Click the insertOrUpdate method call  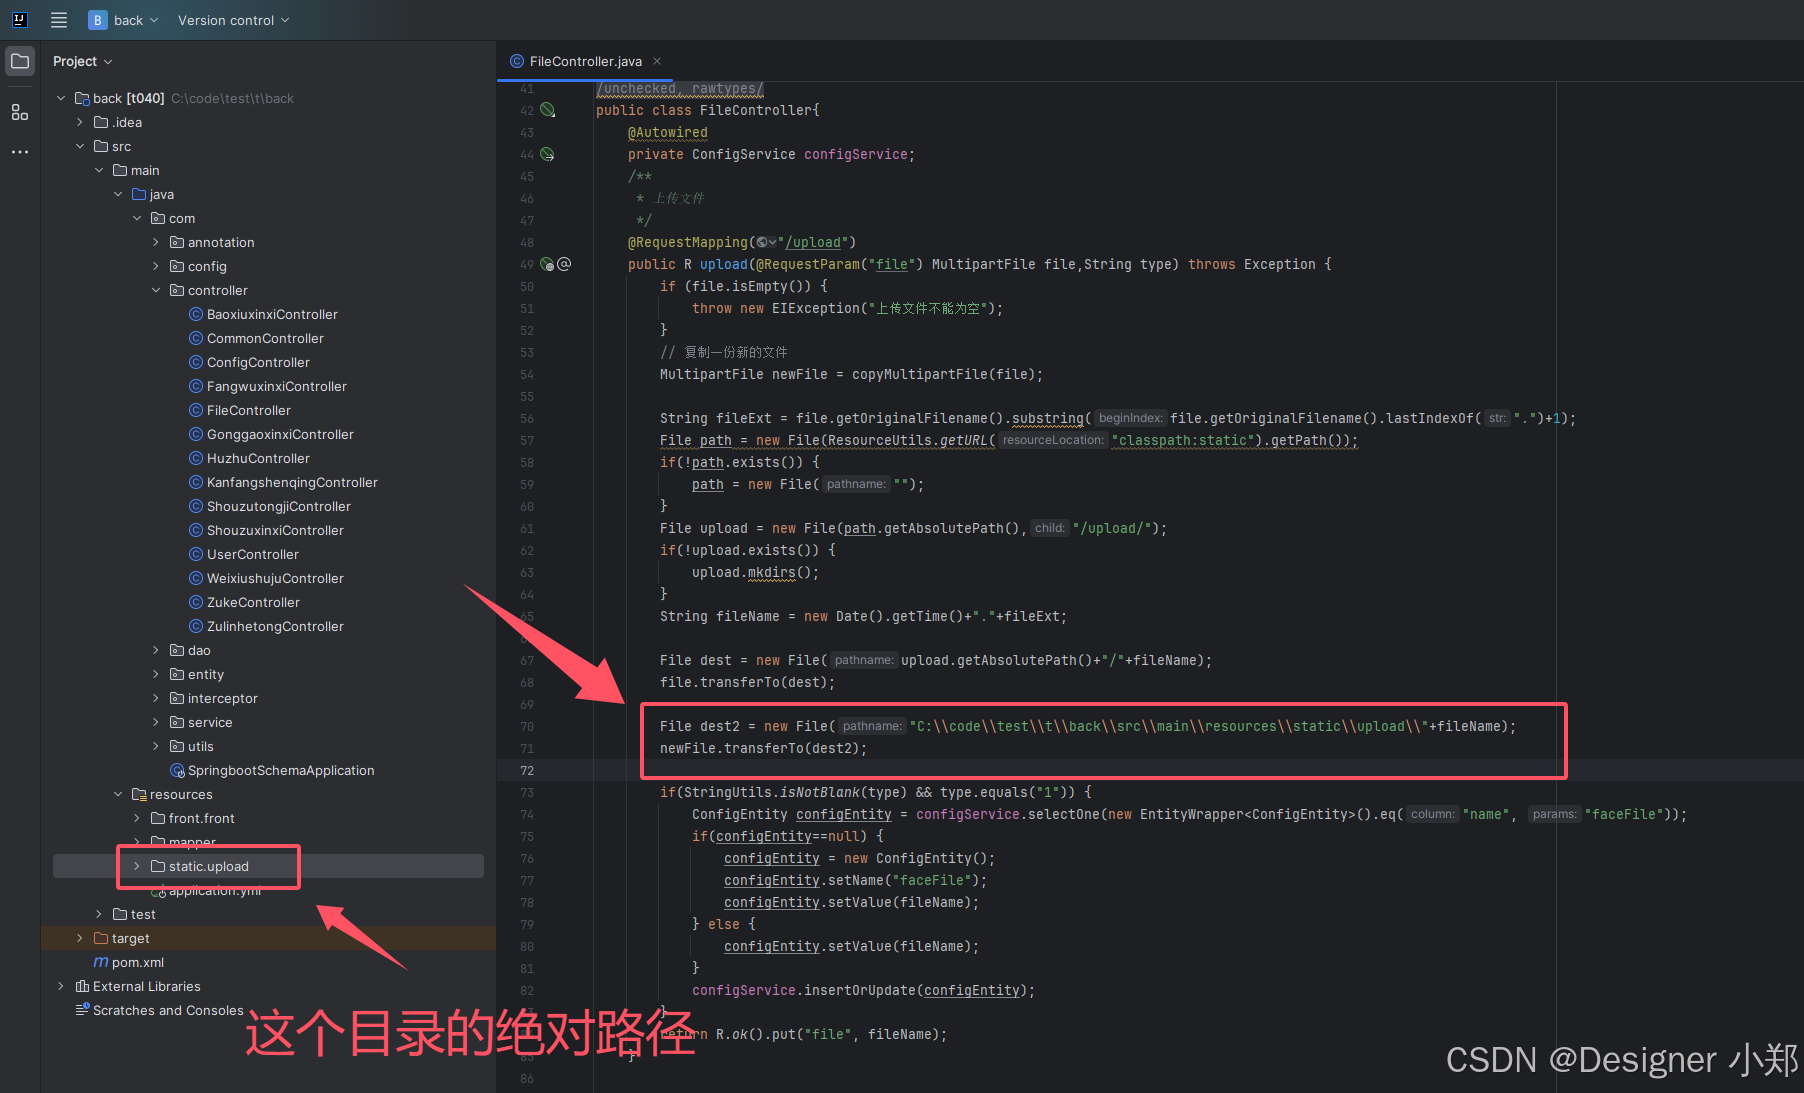coord(859,990)
